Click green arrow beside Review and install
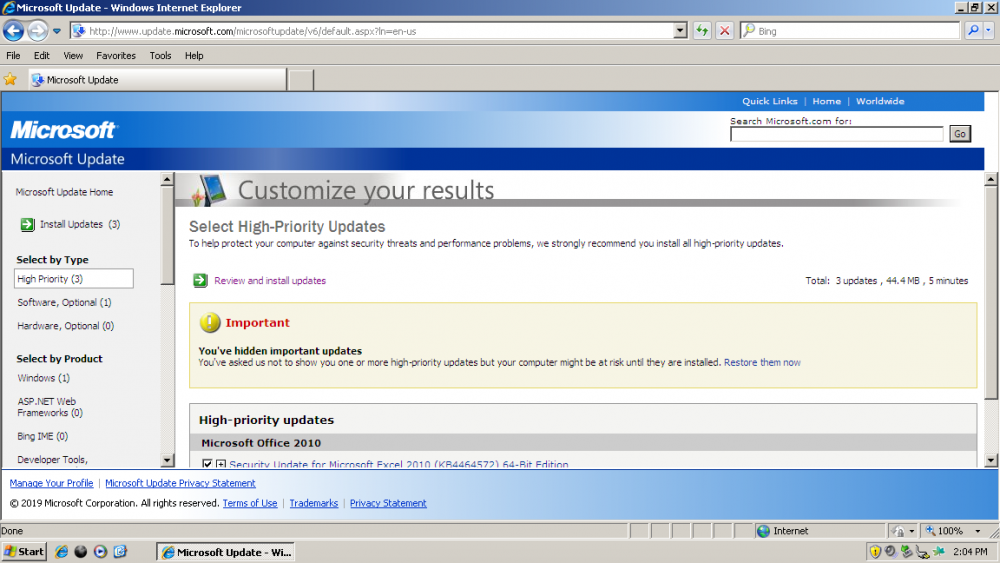1000x563 pixels. (200, 281)
